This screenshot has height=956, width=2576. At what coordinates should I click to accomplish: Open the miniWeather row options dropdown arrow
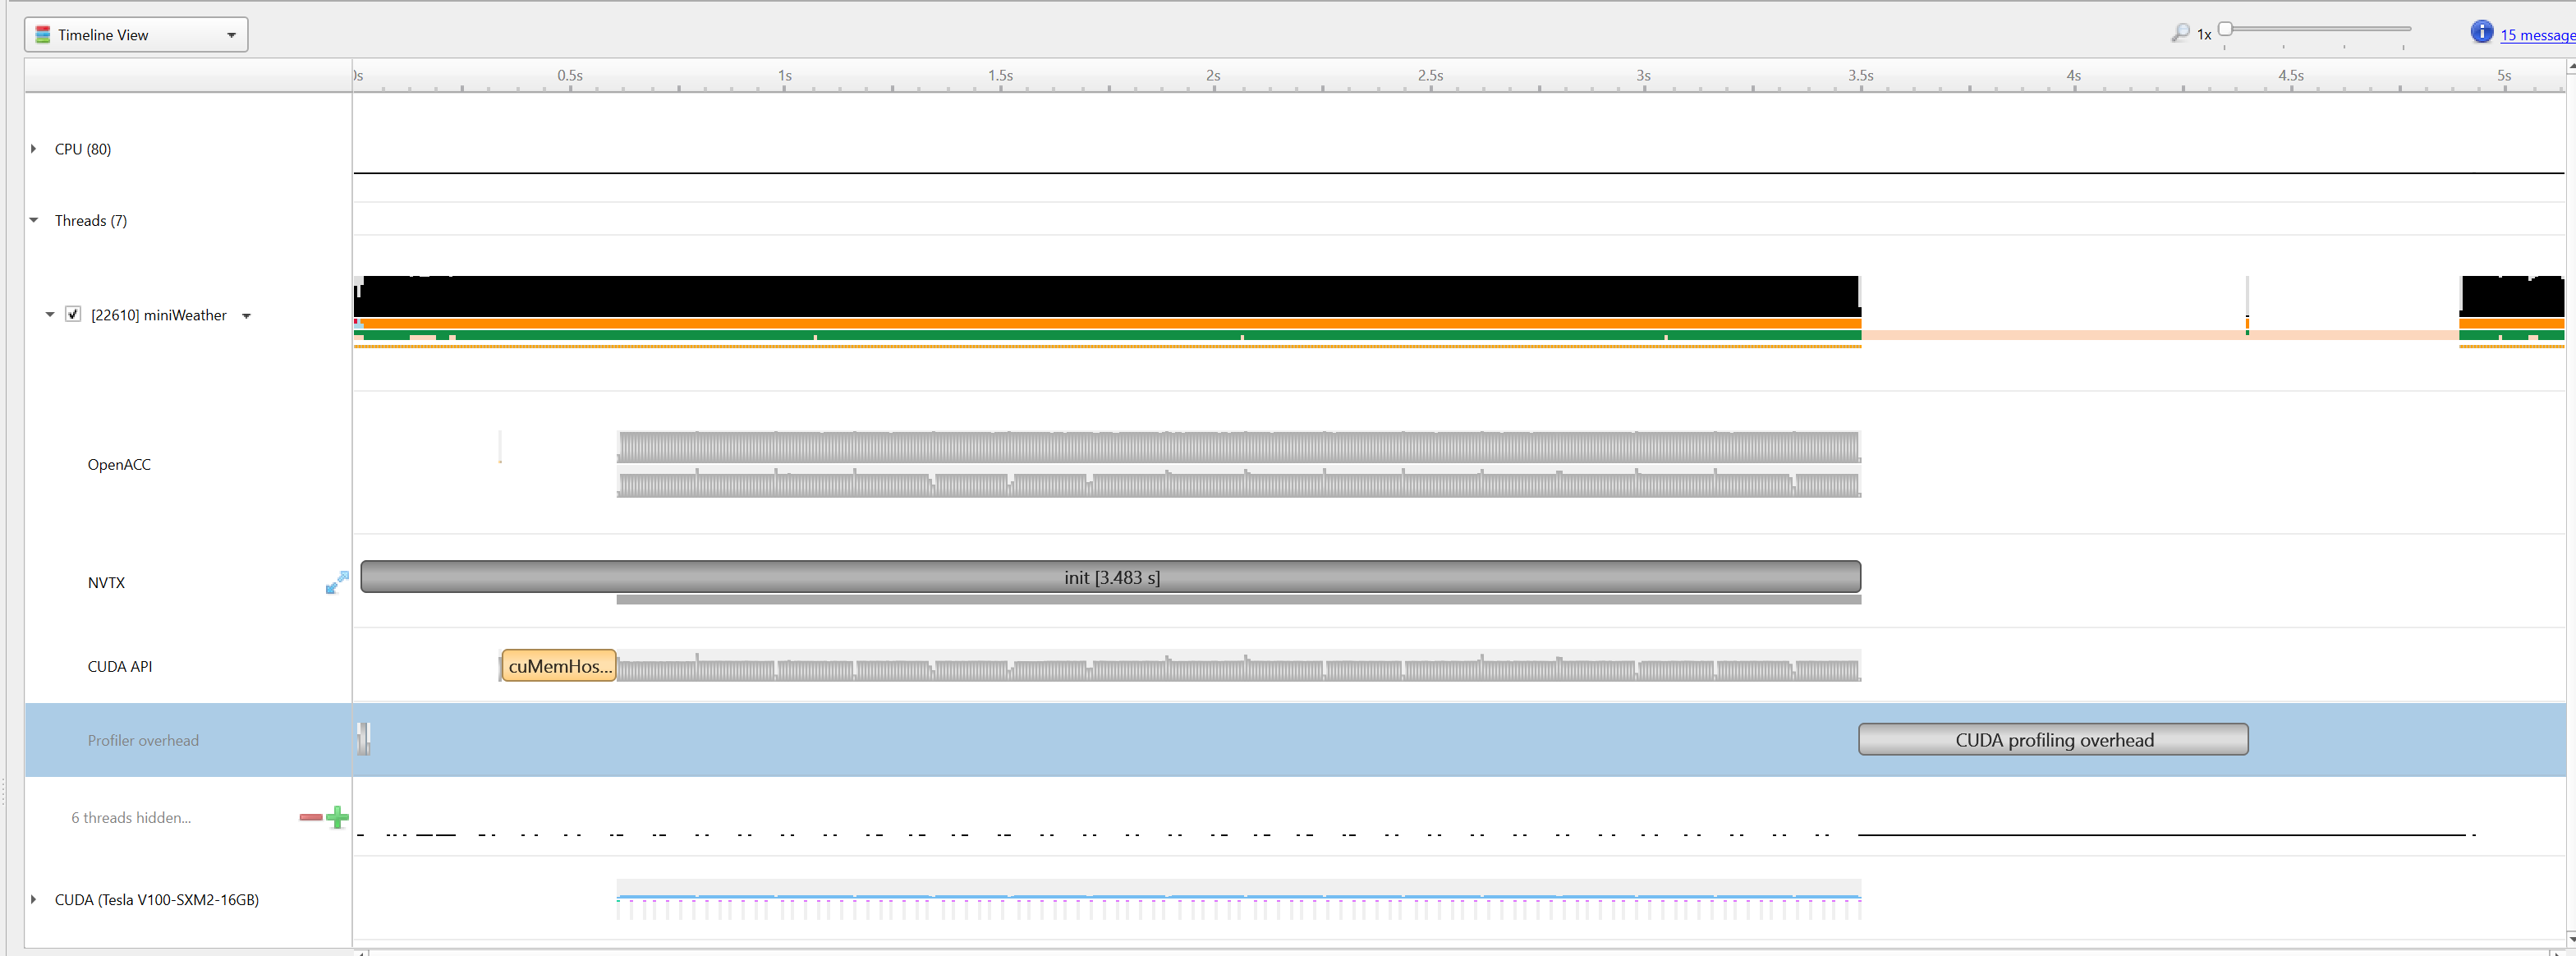click(x=246, y=316)
